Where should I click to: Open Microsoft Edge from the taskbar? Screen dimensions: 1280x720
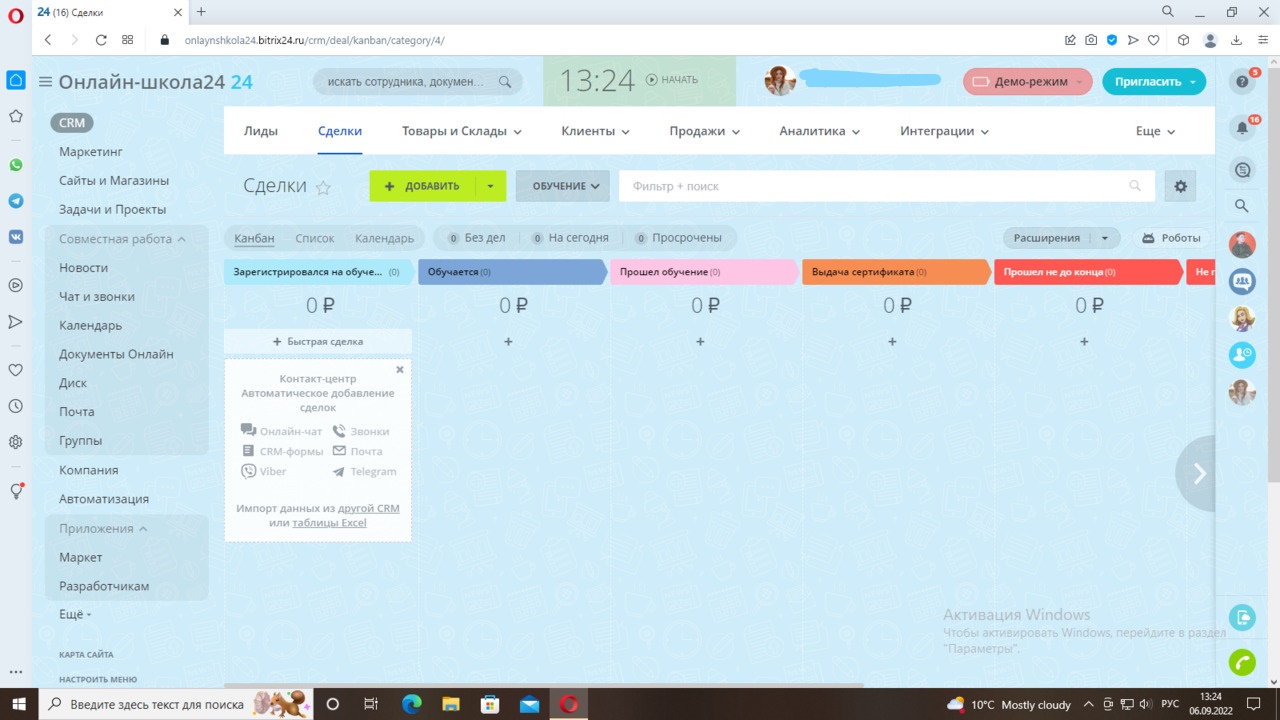411,704
